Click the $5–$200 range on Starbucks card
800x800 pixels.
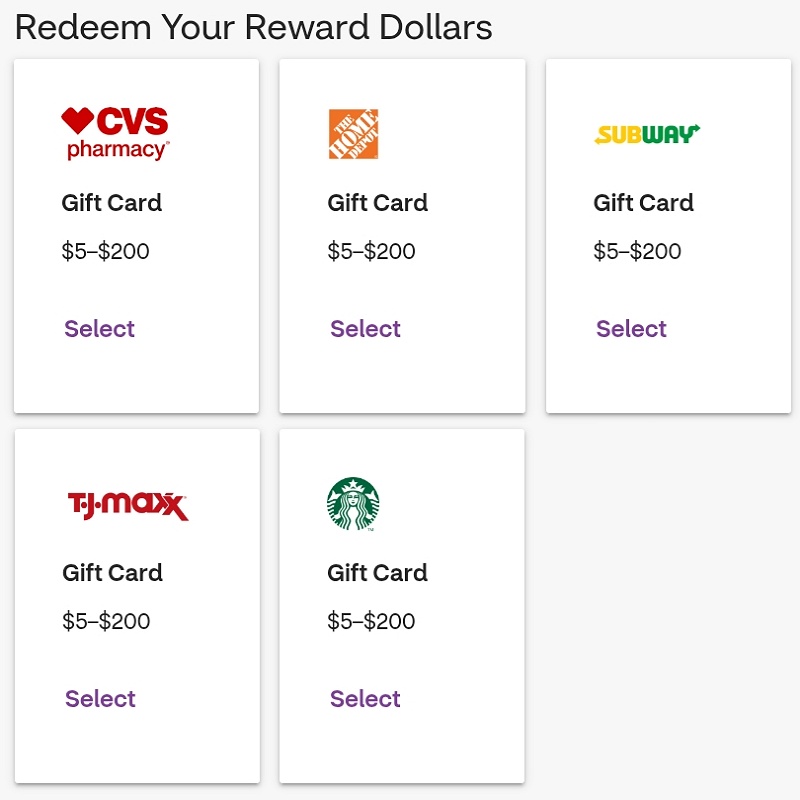(x=371, y=621)
